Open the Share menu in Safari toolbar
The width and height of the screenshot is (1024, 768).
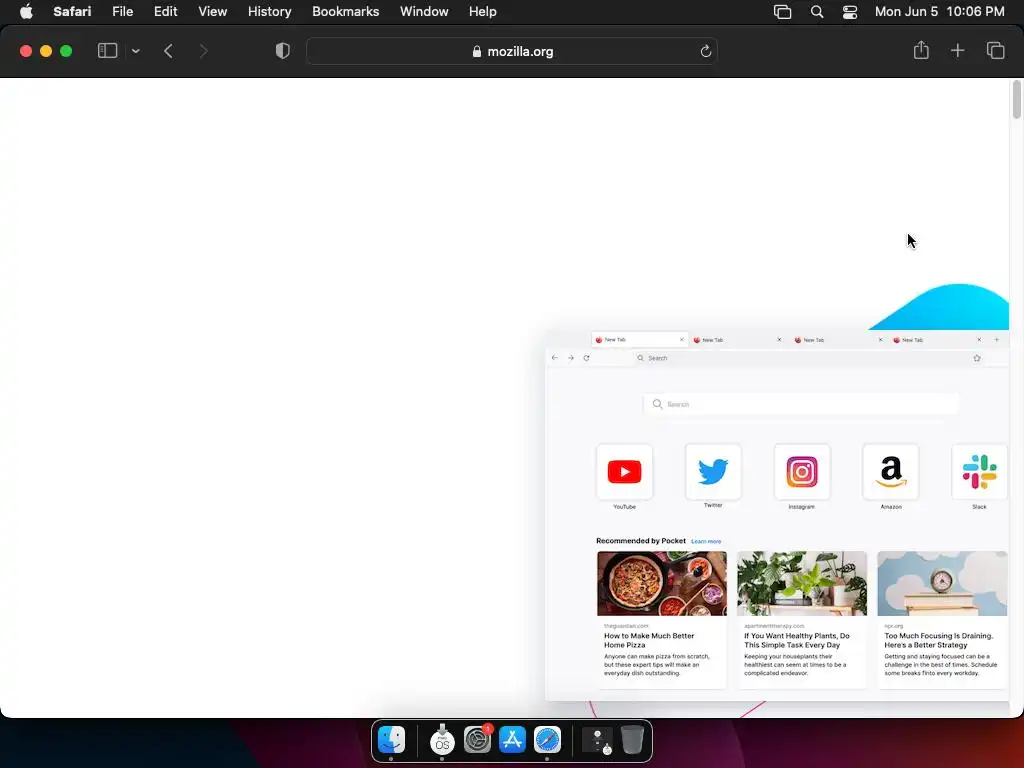(x=921, y=50)
